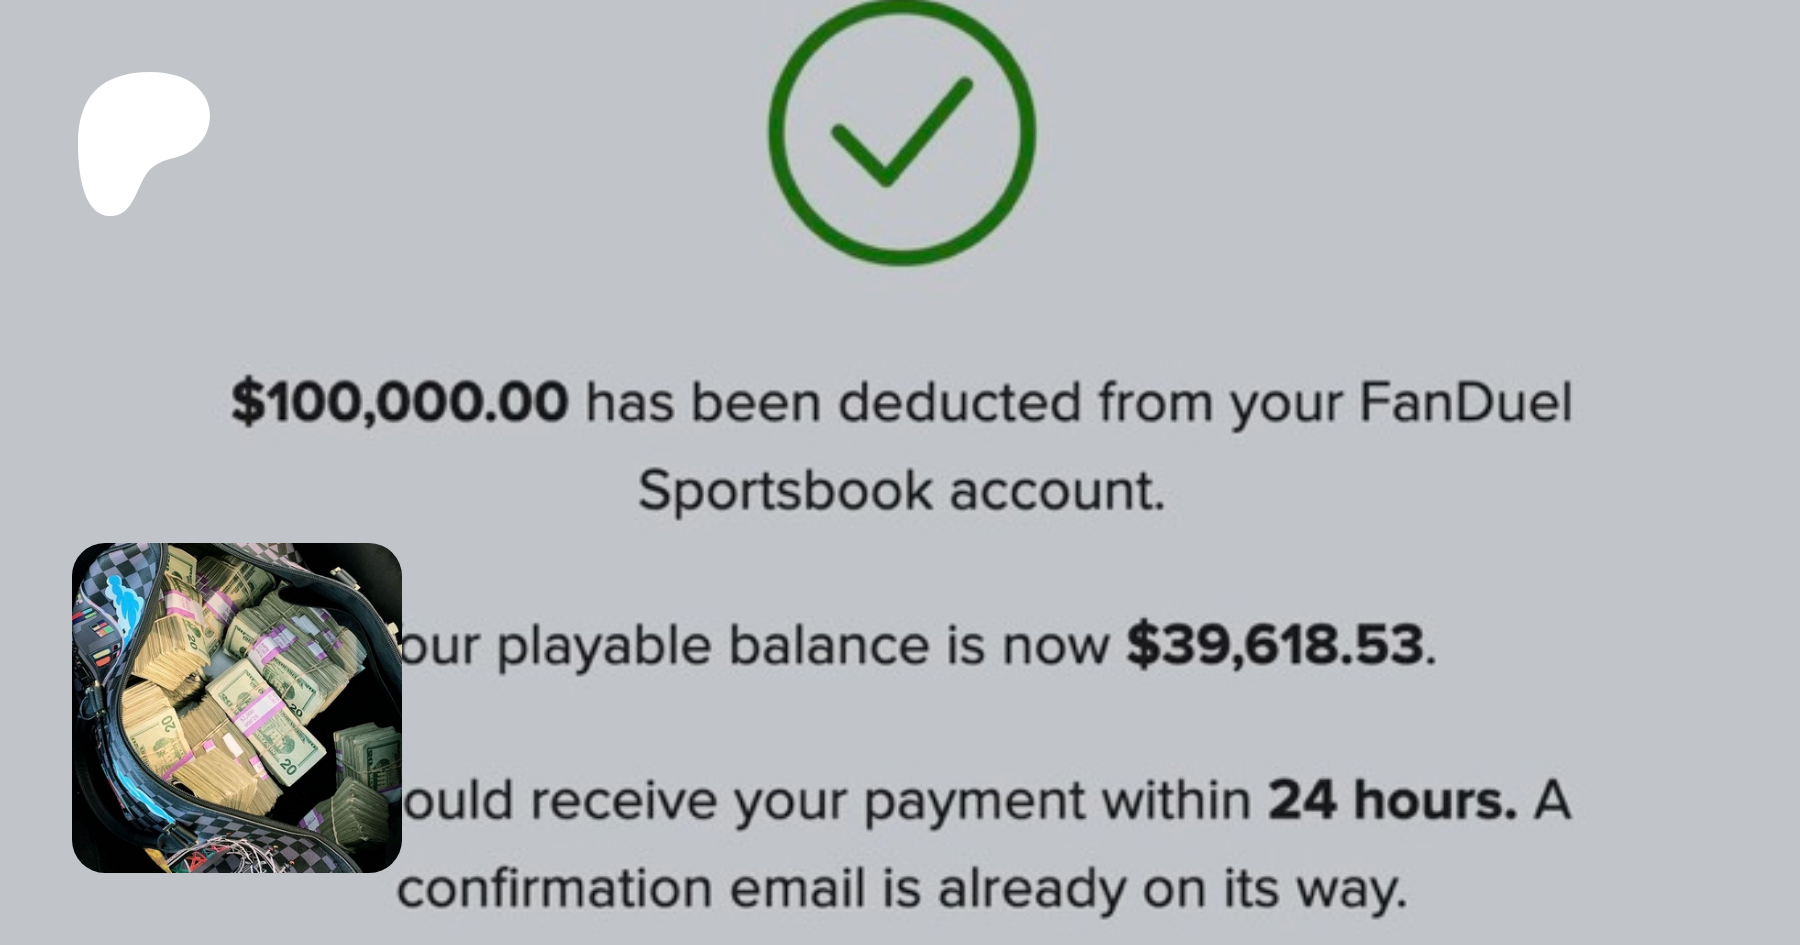Click the words 'from your' before FanDuel

click(x=1219, y=402)
